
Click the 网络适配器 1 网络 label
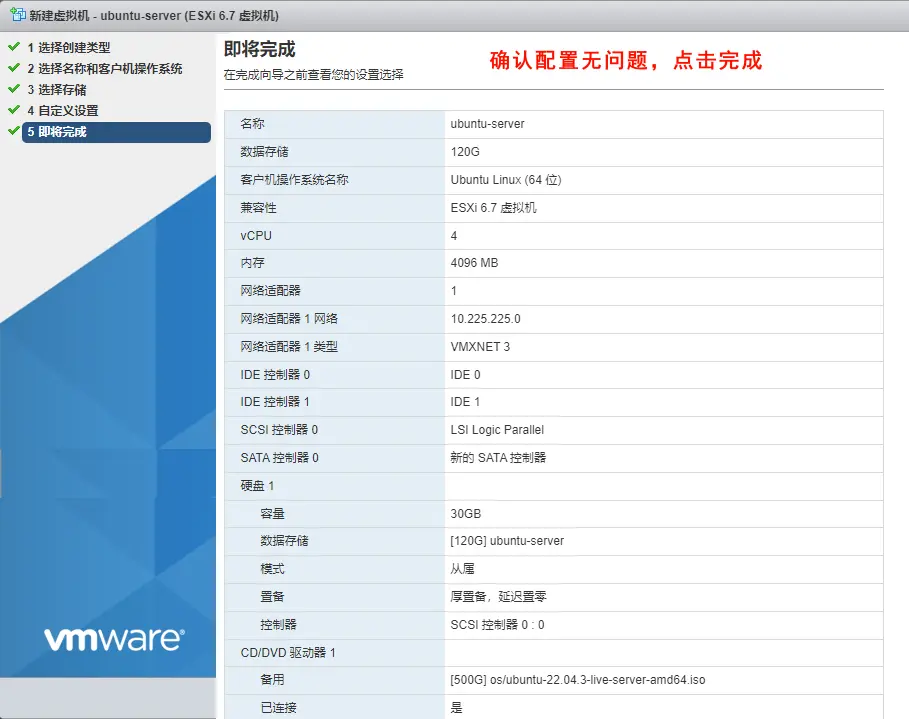289,318
